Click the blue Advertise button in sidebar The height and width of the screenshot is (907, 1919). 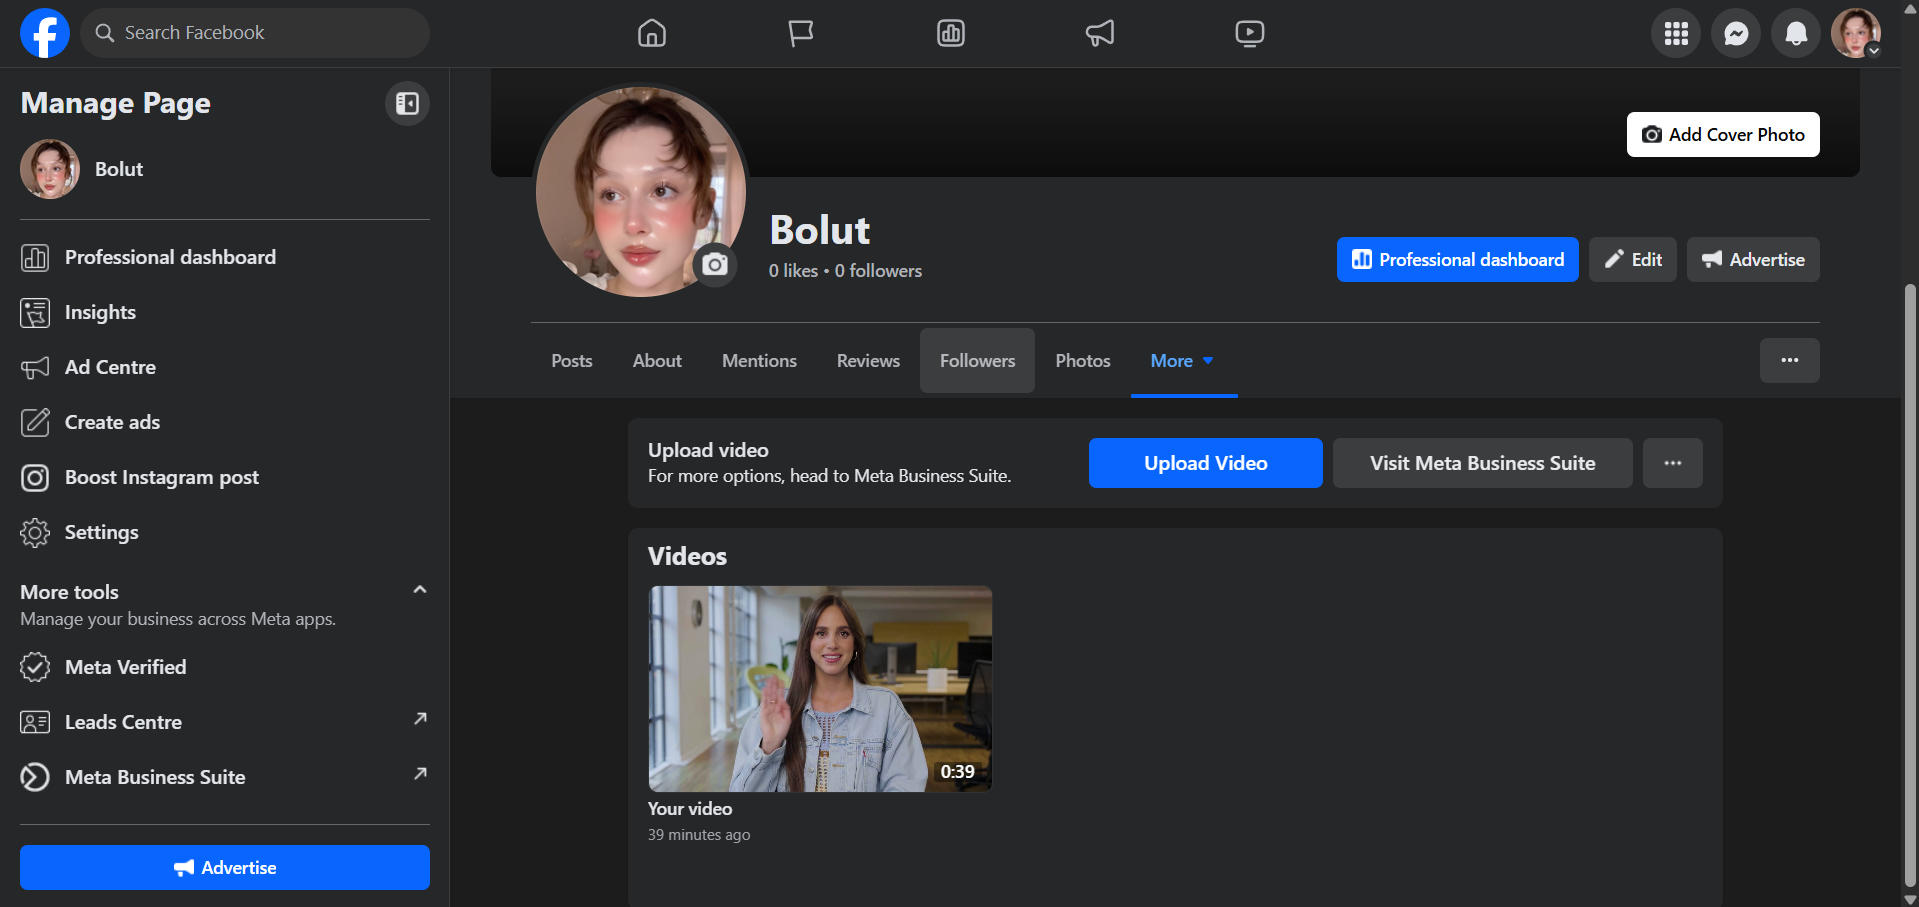pos(225,867)
